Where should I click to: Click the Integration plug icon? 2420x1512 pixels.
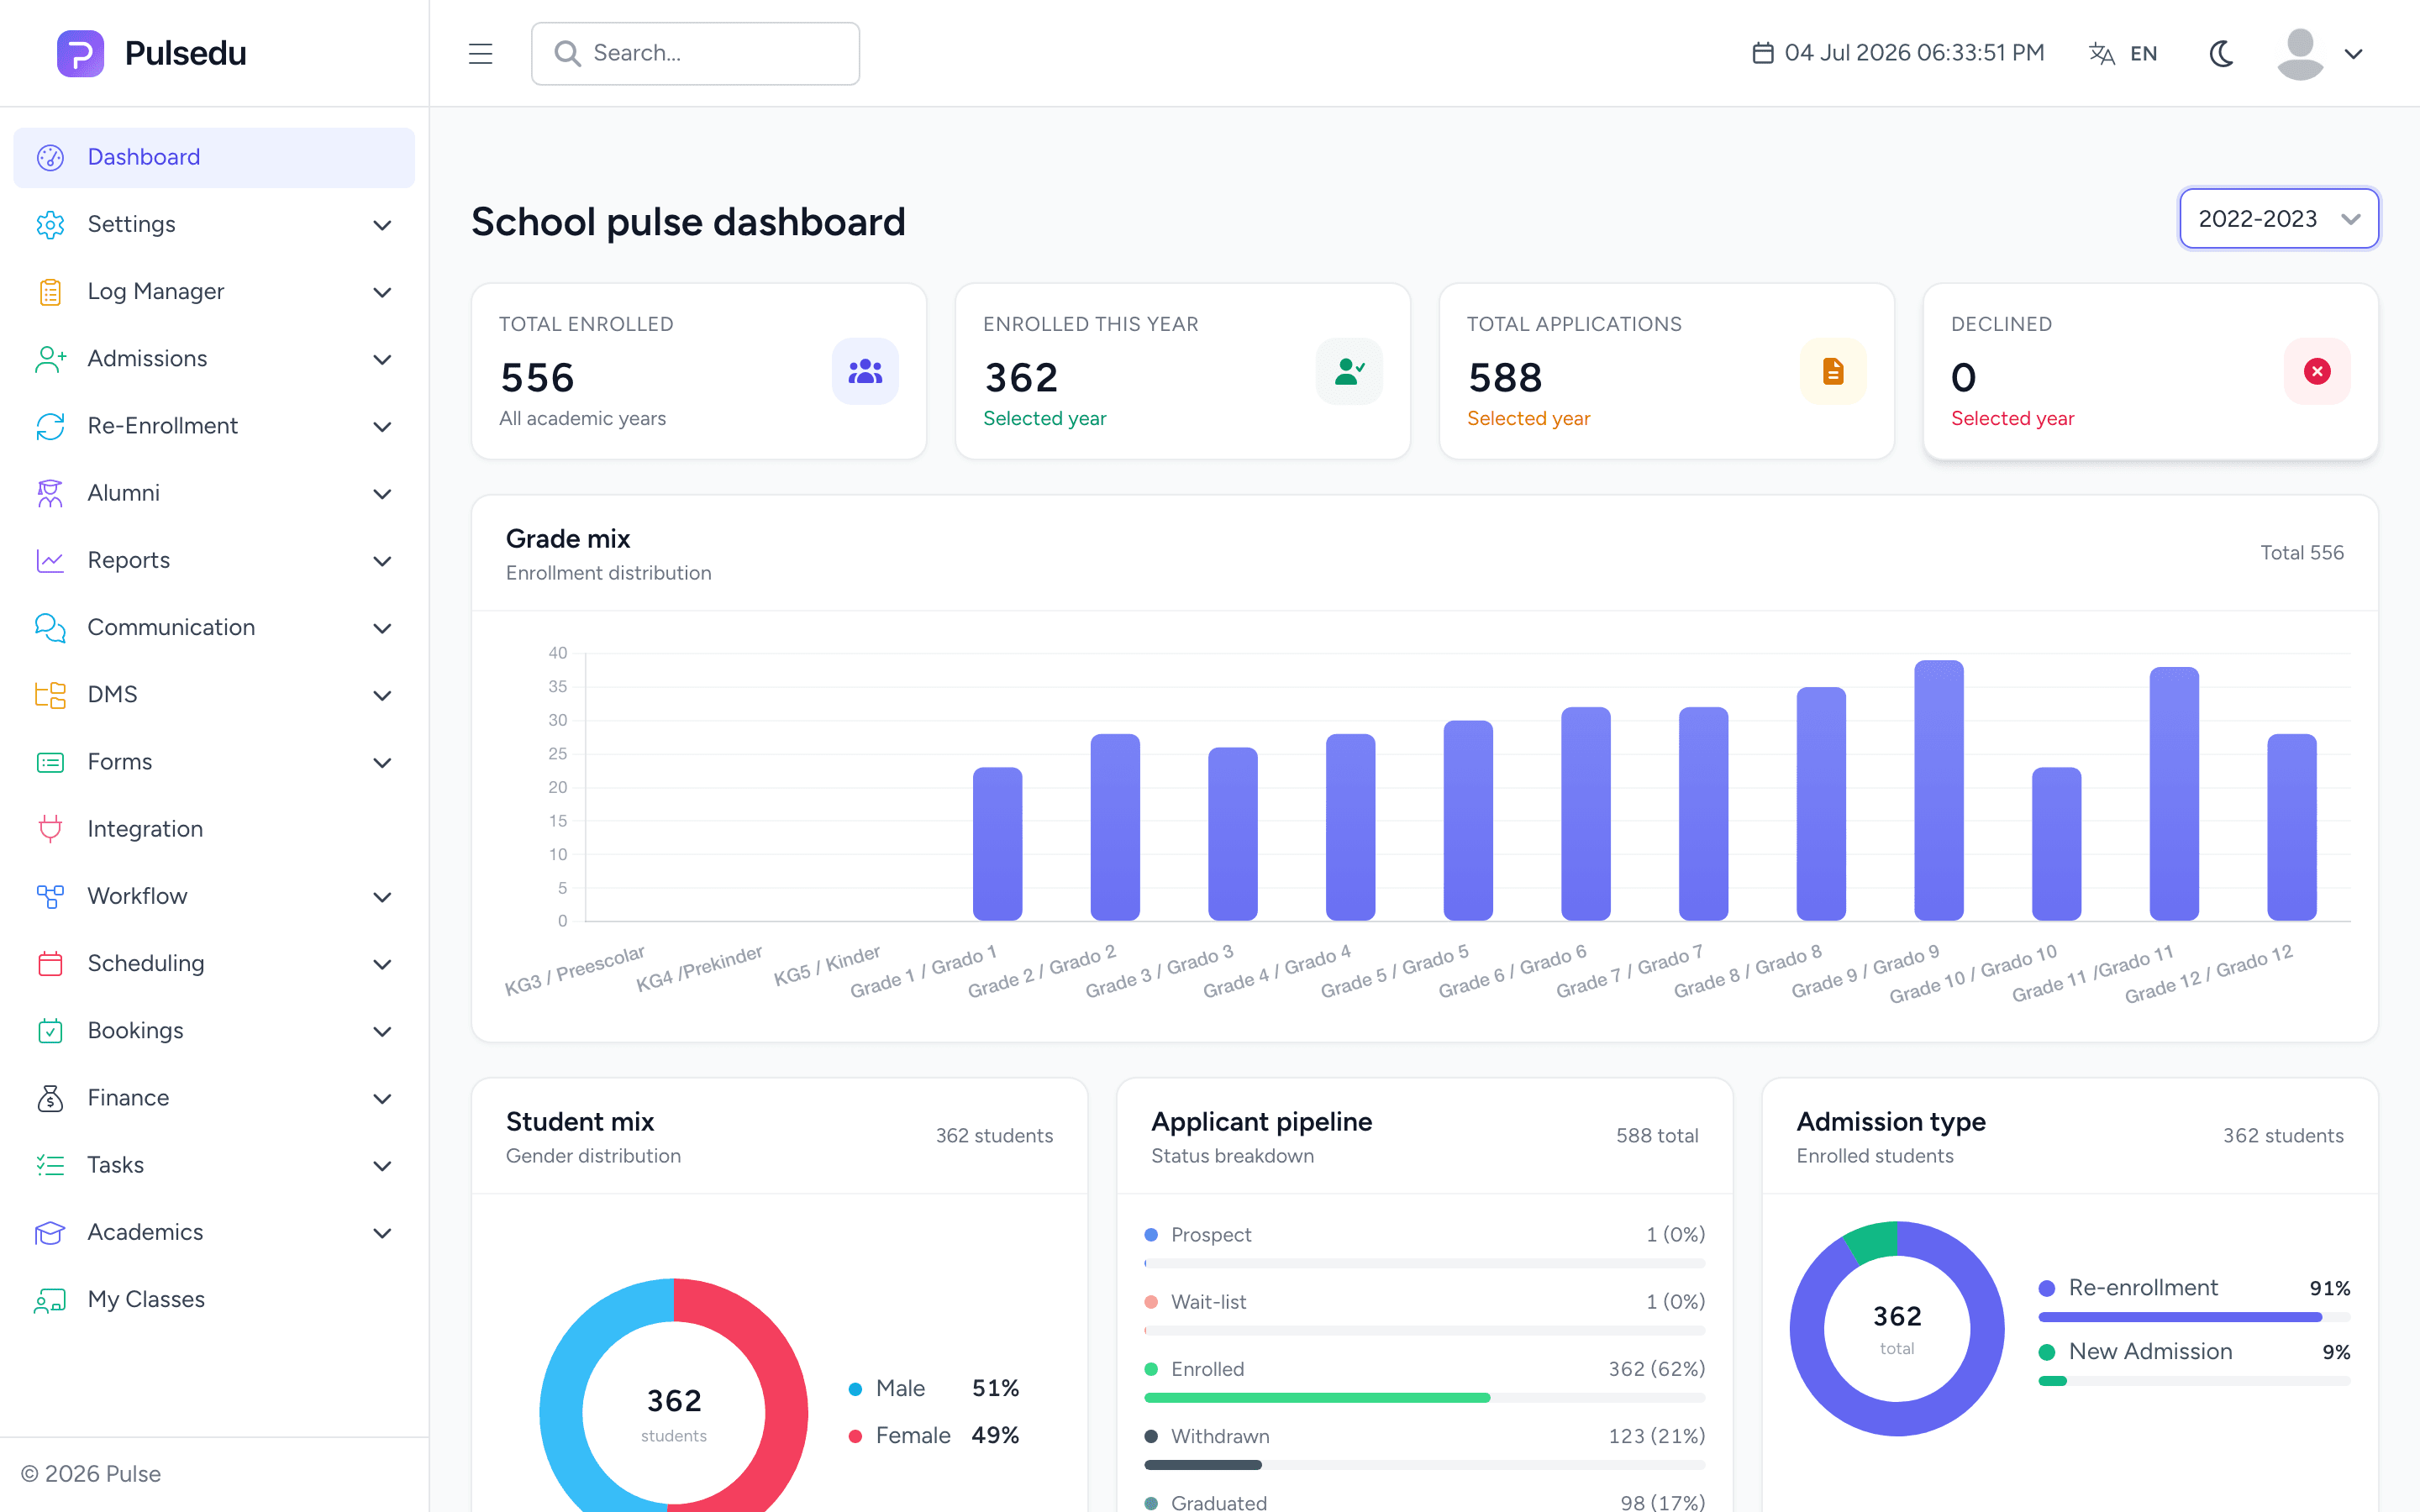click(50, 829)
